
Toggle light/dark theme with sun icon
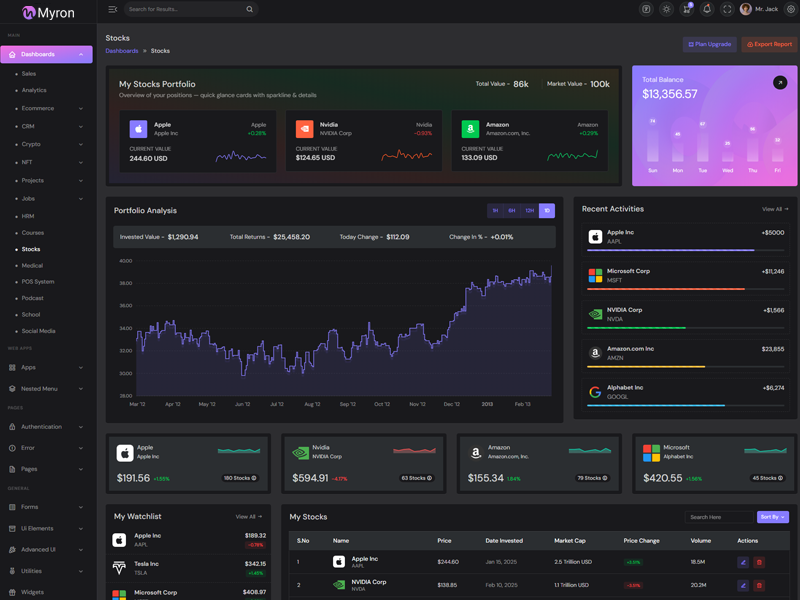(x=666, y=9)
